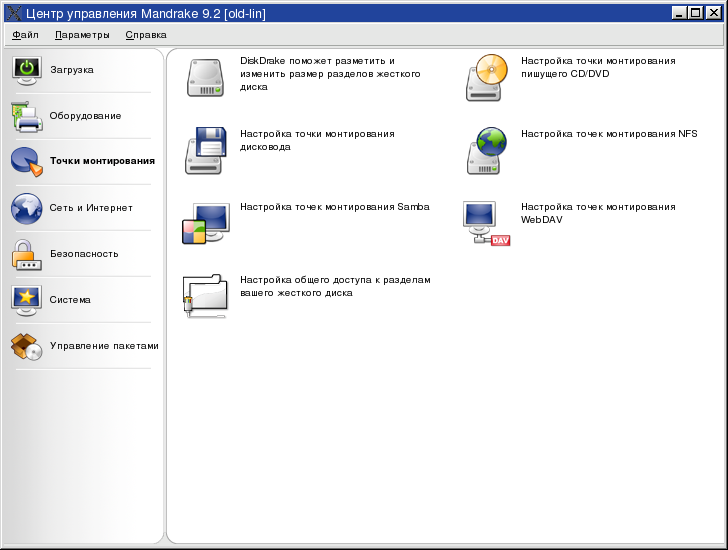
Task: Click the Оборудование printer icon
Action: point(27,116)
